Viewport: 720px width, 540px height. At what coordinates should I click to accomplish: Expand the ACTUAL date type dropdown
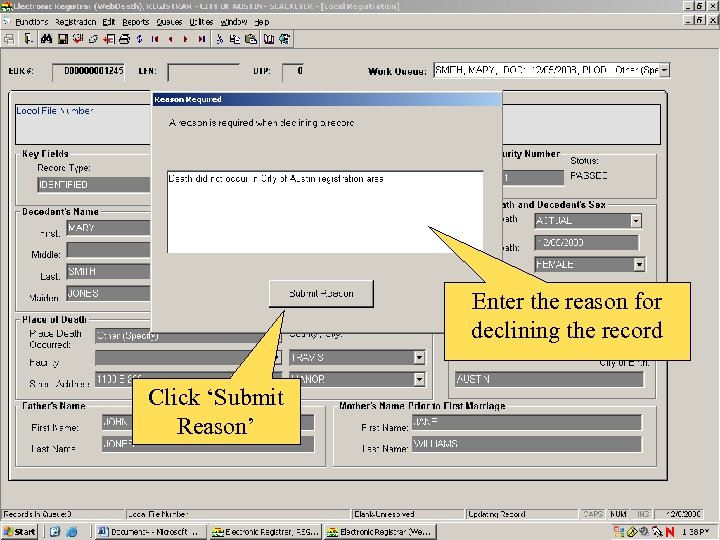(636, 221)
